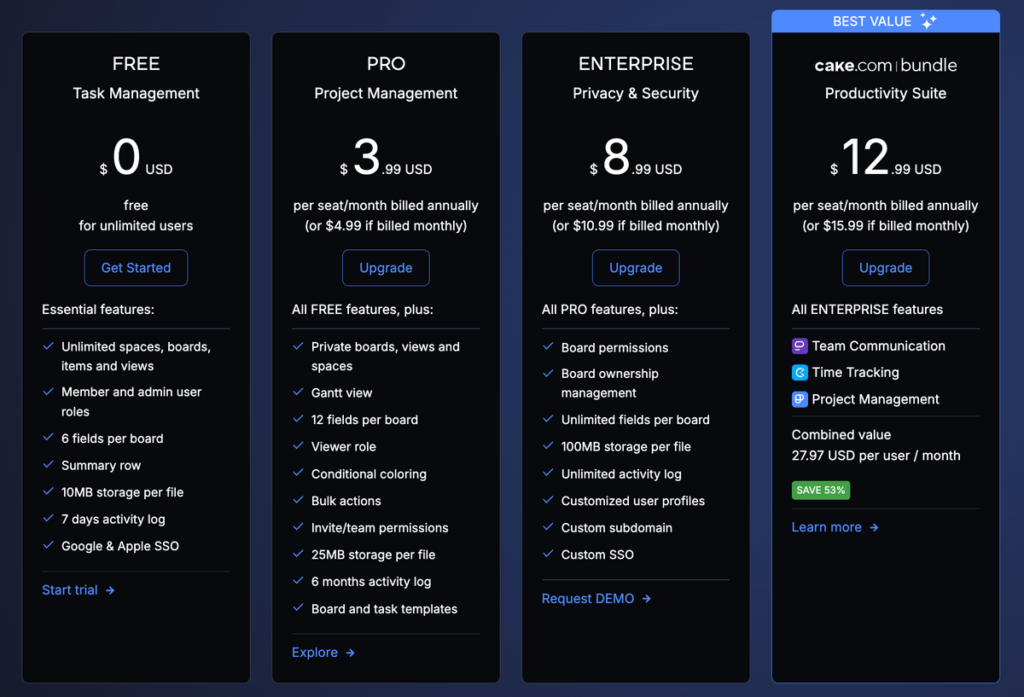Click Get Started on the FREE plan

pyautogui.click(x=135, y=267)
